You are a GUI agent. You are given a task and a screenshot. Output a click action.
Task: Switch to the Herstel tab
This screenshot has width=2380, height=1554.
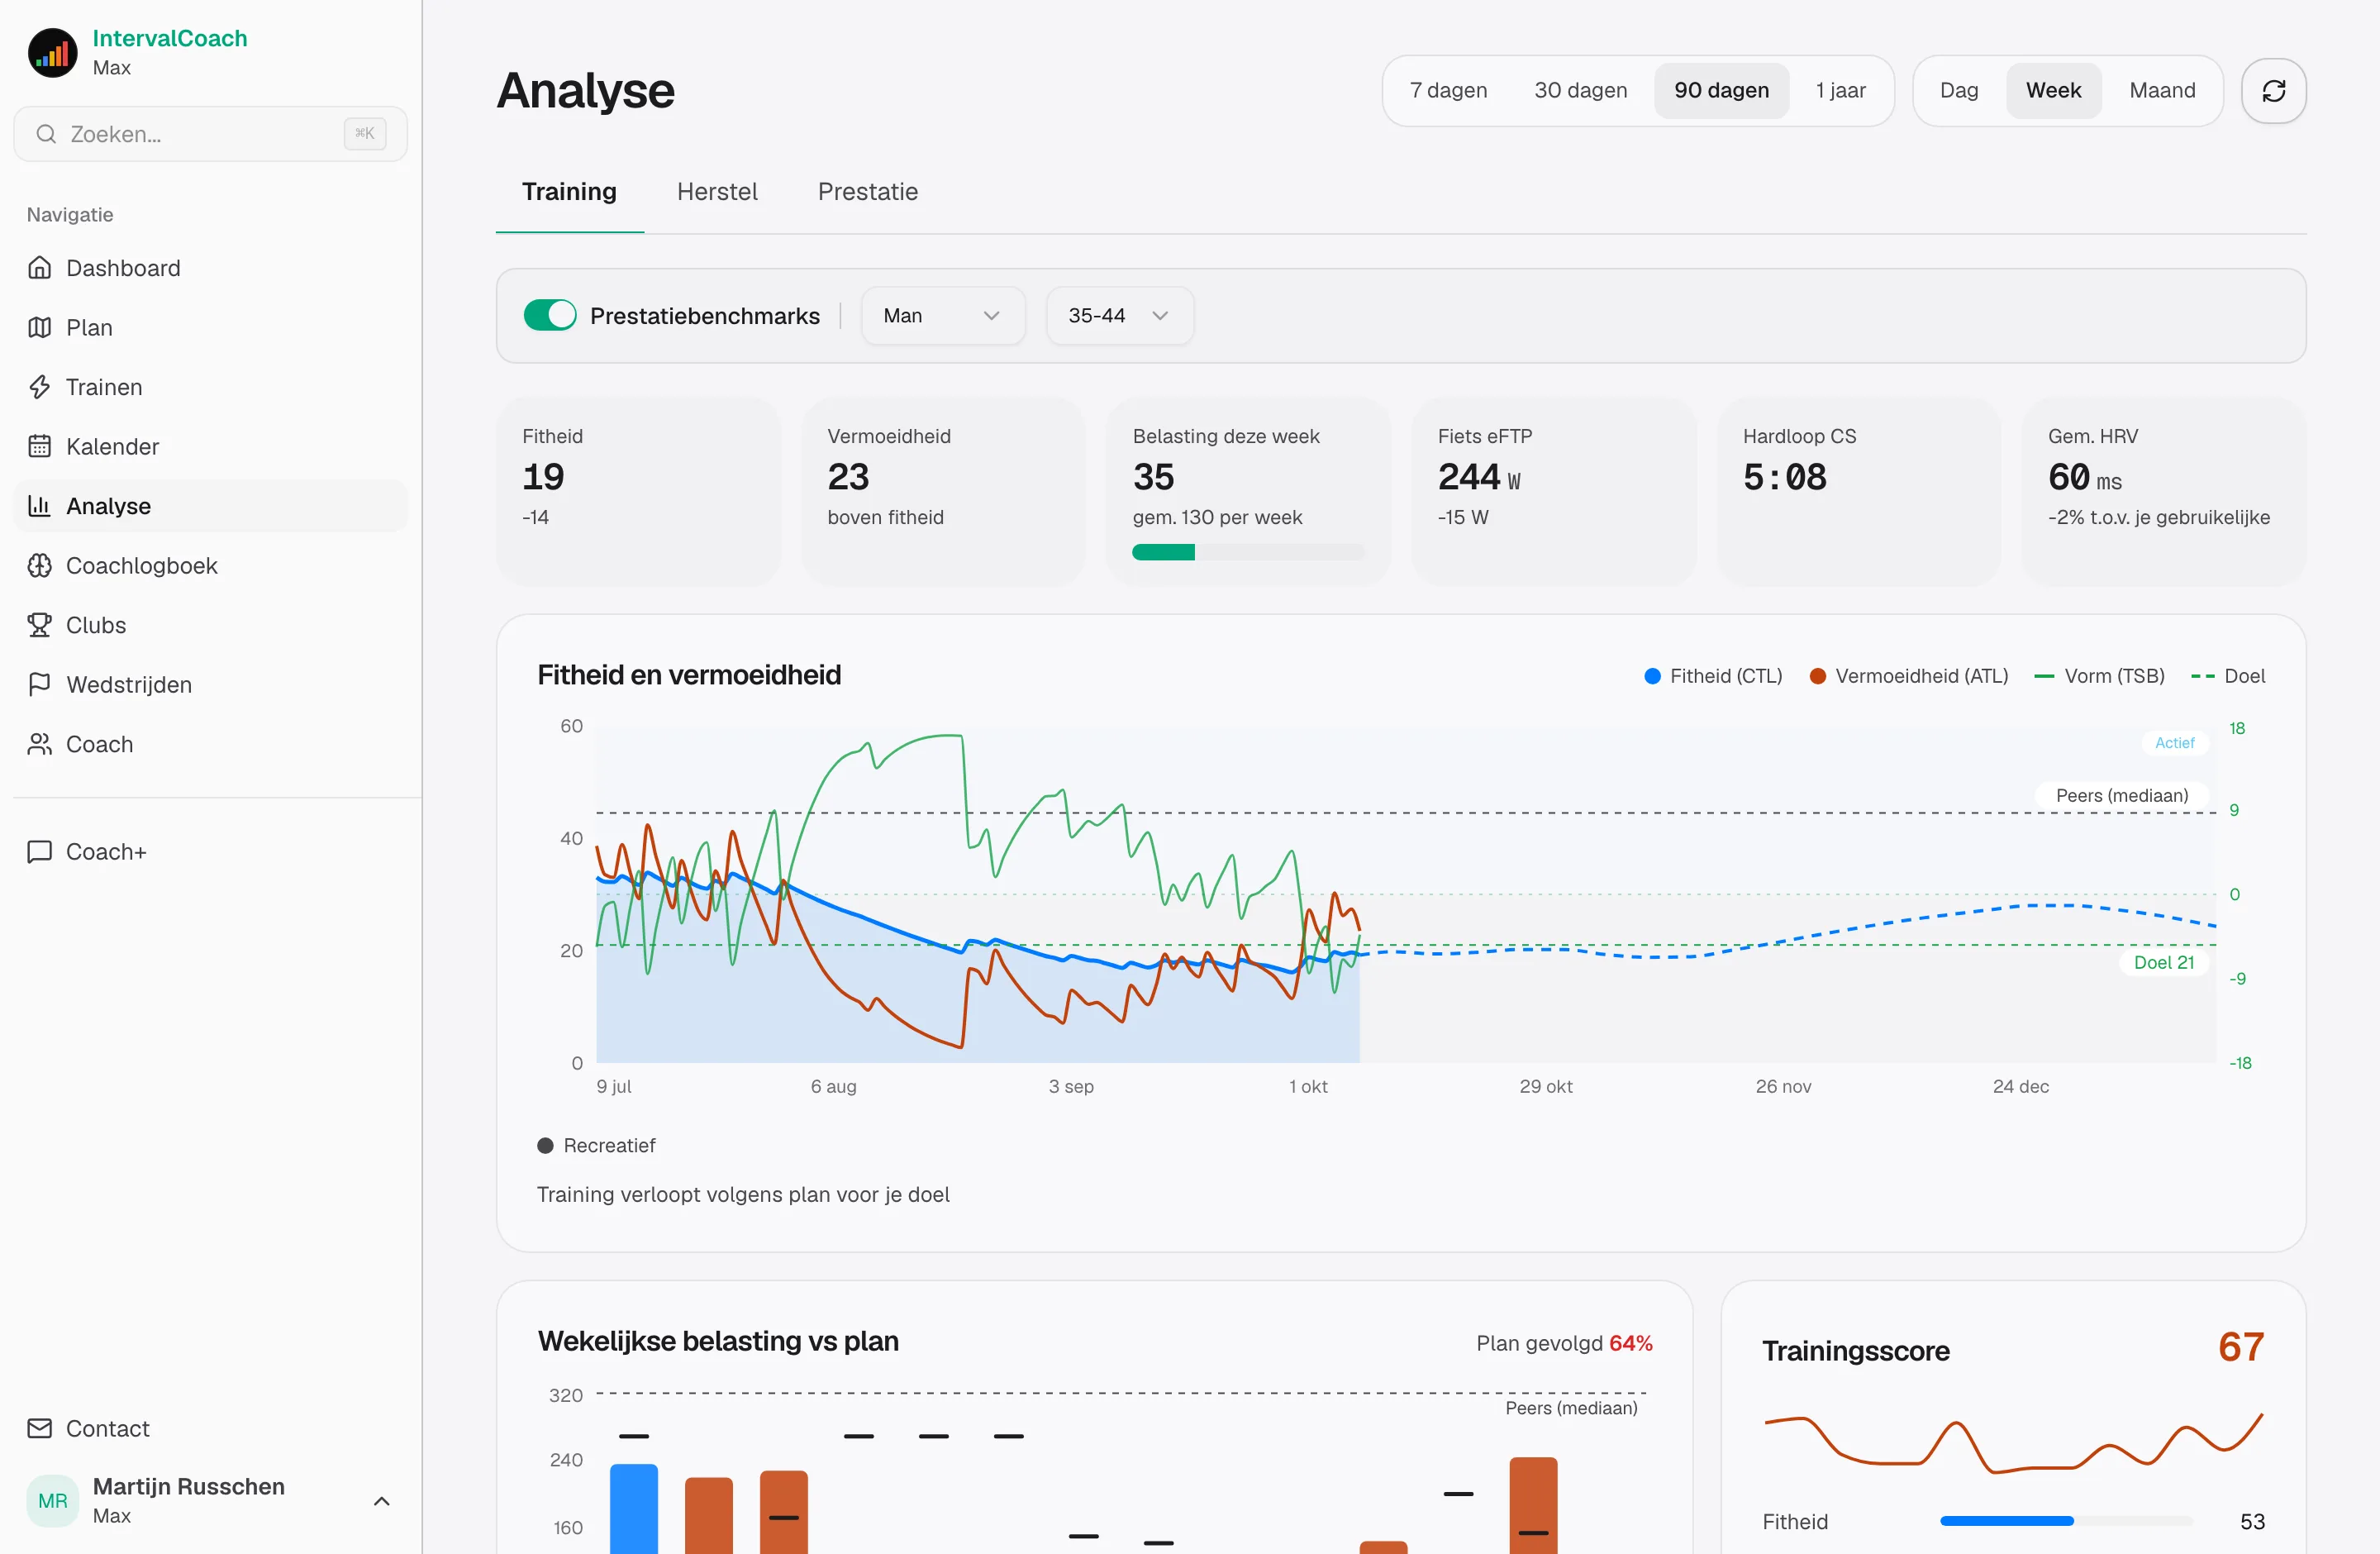(717, 191)
